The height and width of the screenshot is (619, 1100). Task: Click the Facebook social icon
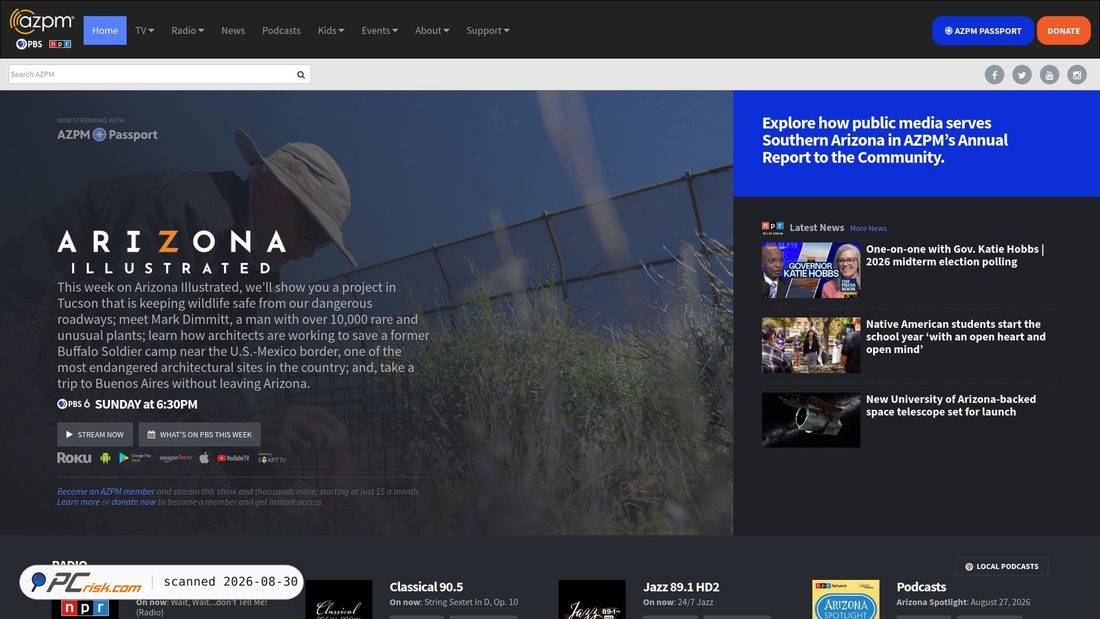tap(994, 74)
